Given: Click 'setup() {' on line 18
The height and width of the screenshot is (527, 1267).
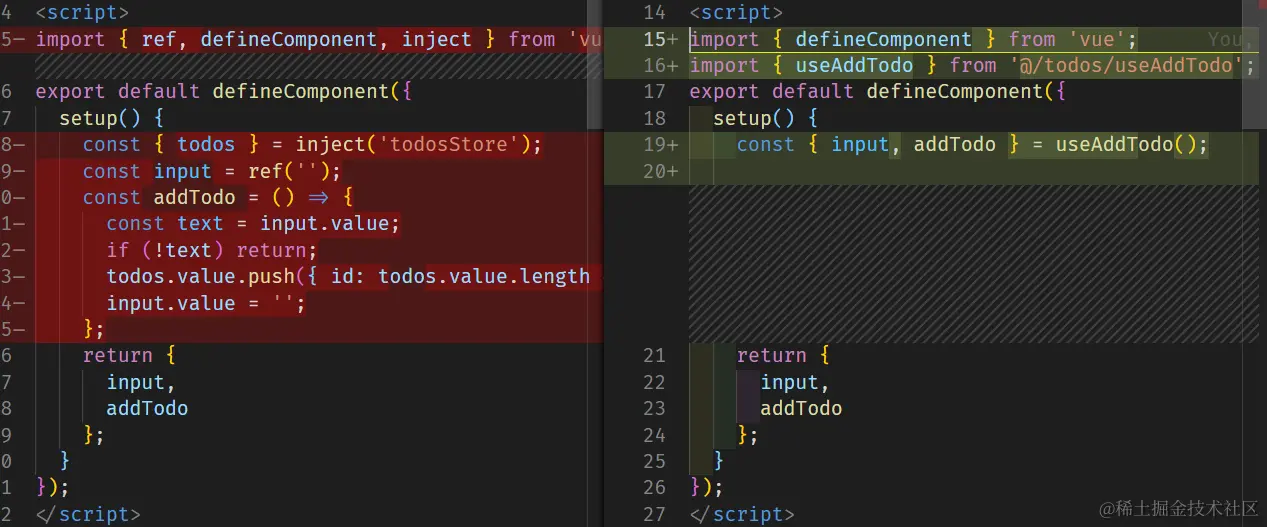Looking at the screenshot, I should click(766, 118).
